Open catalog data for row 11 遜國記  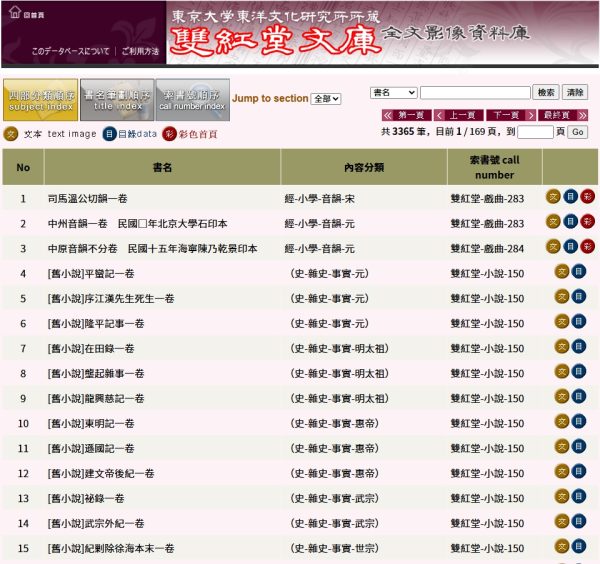coord(579,446)
